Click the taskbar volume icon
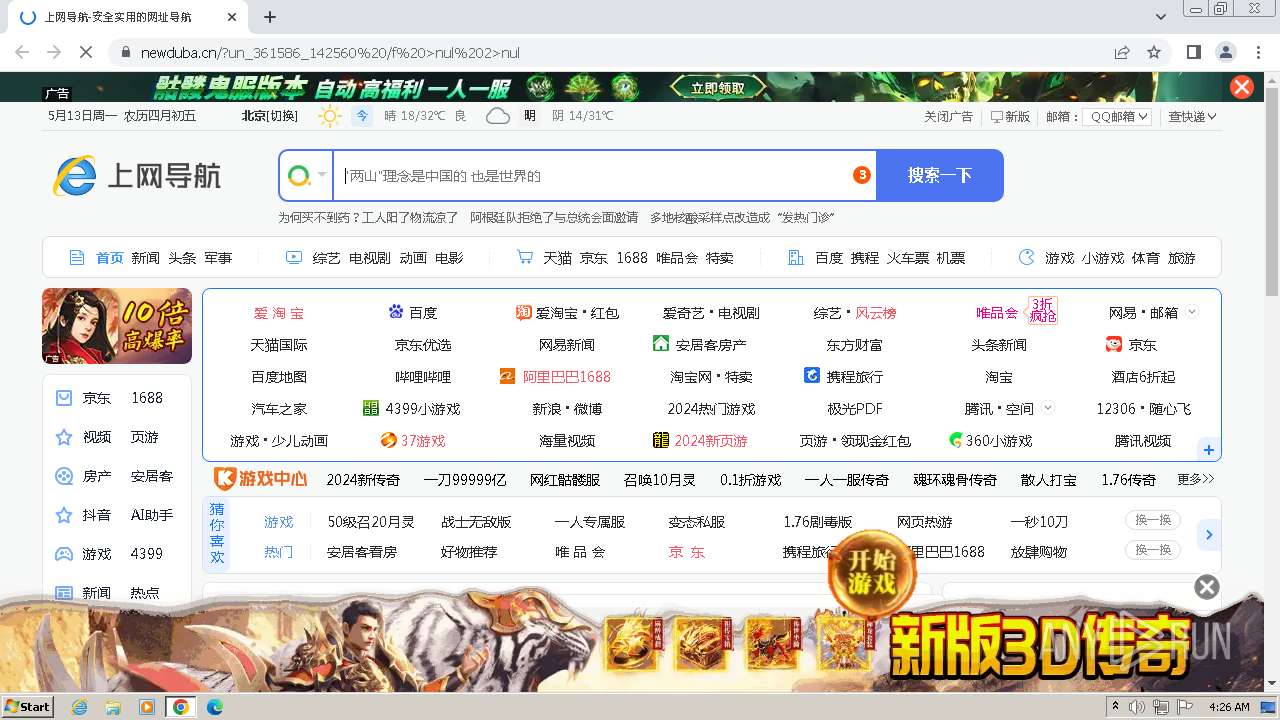The width and height of the screenshot is (1280, 720). point(1138,707)
